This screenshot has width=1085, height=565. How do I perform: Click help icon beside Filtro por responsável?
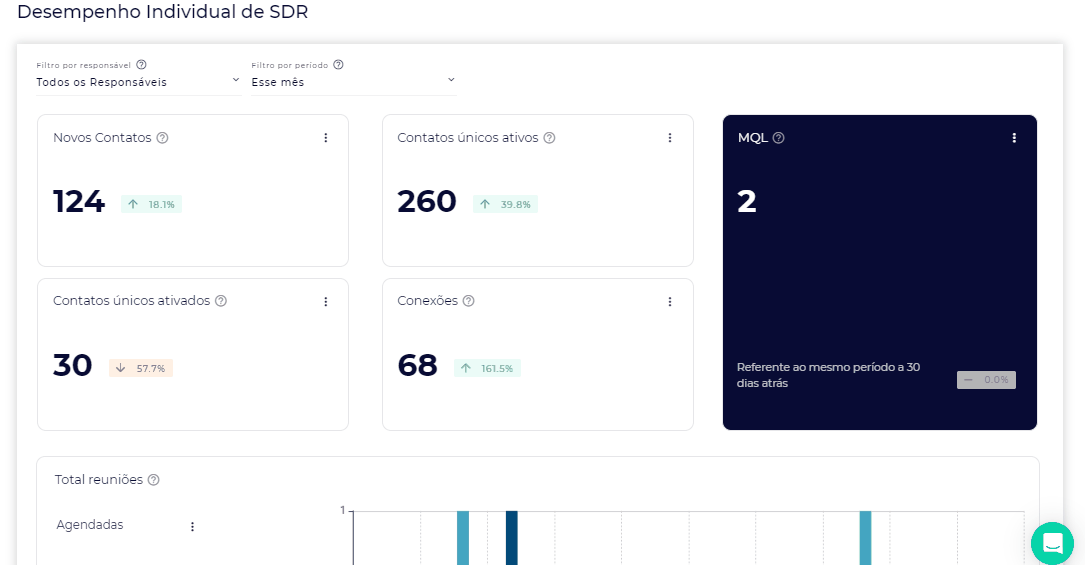coord(141,65)
